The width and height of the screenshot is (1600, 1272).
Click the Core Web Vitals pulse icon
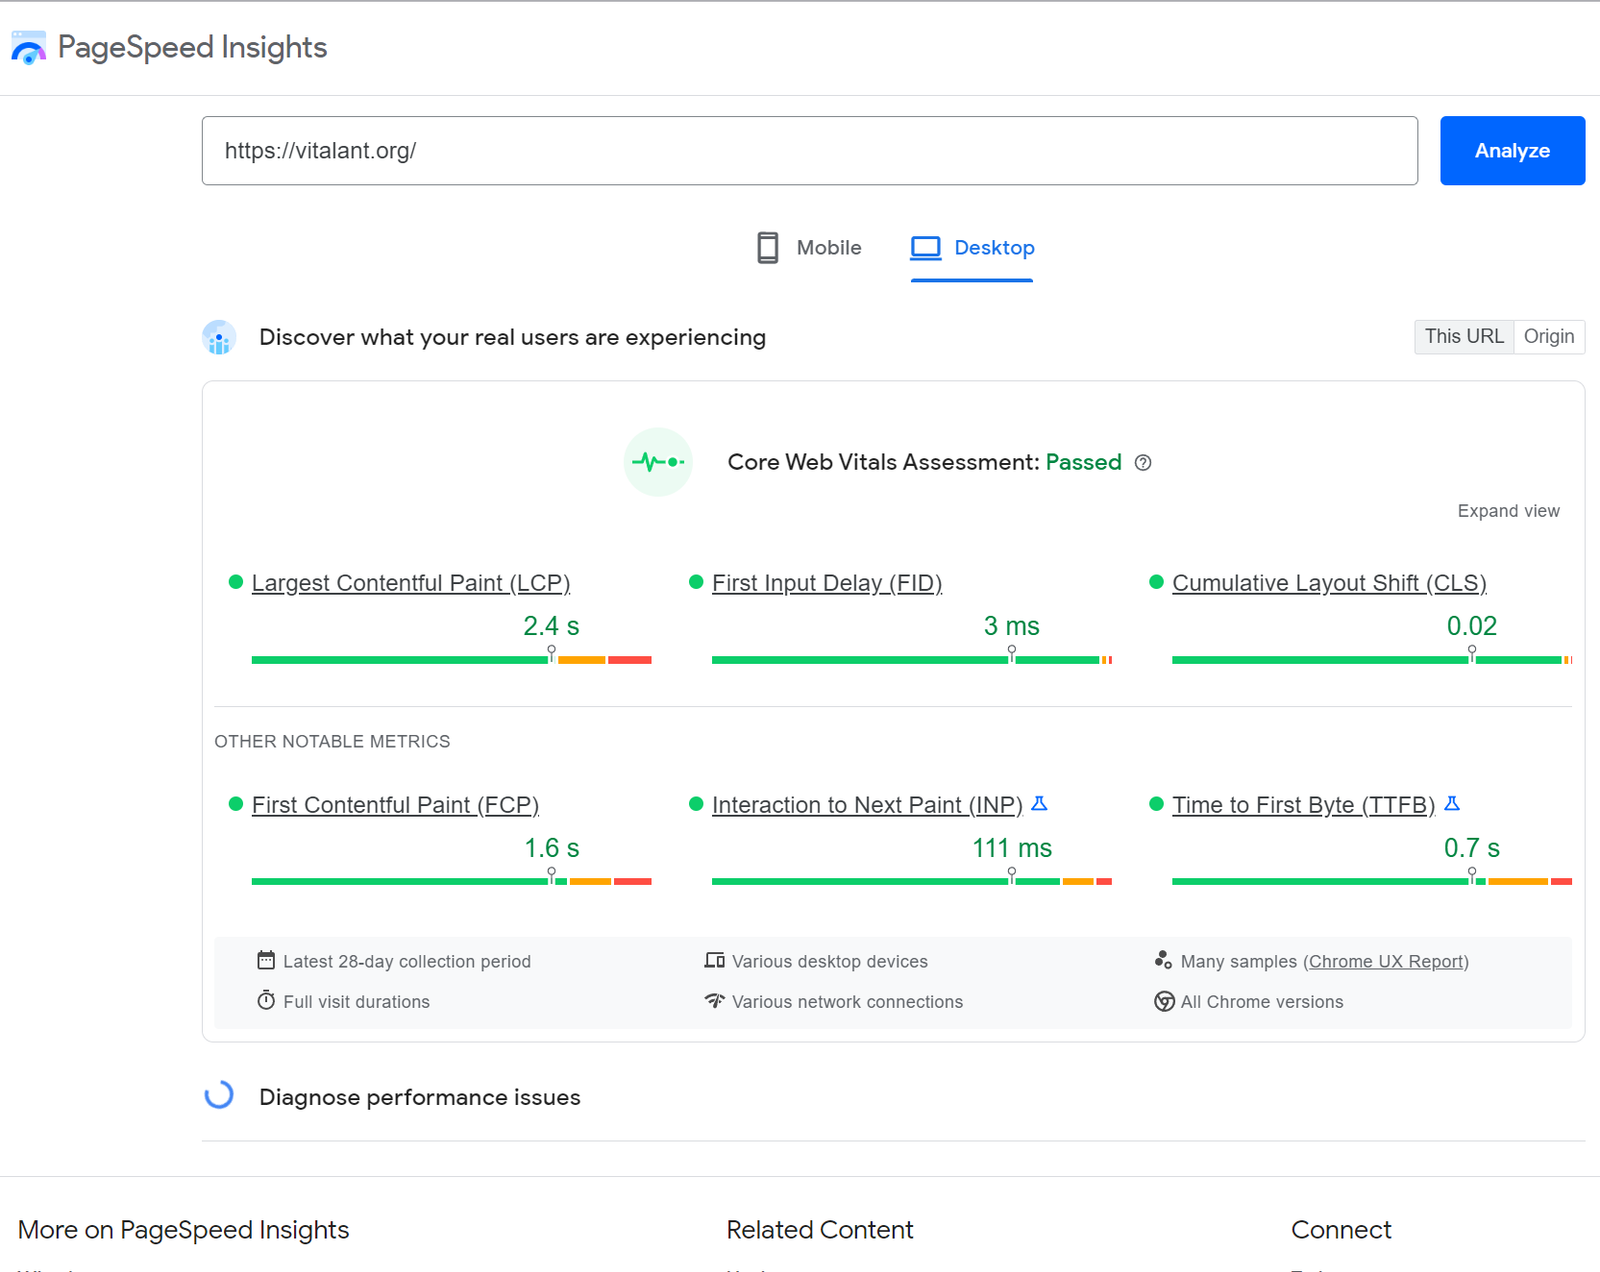pos(658,462)
